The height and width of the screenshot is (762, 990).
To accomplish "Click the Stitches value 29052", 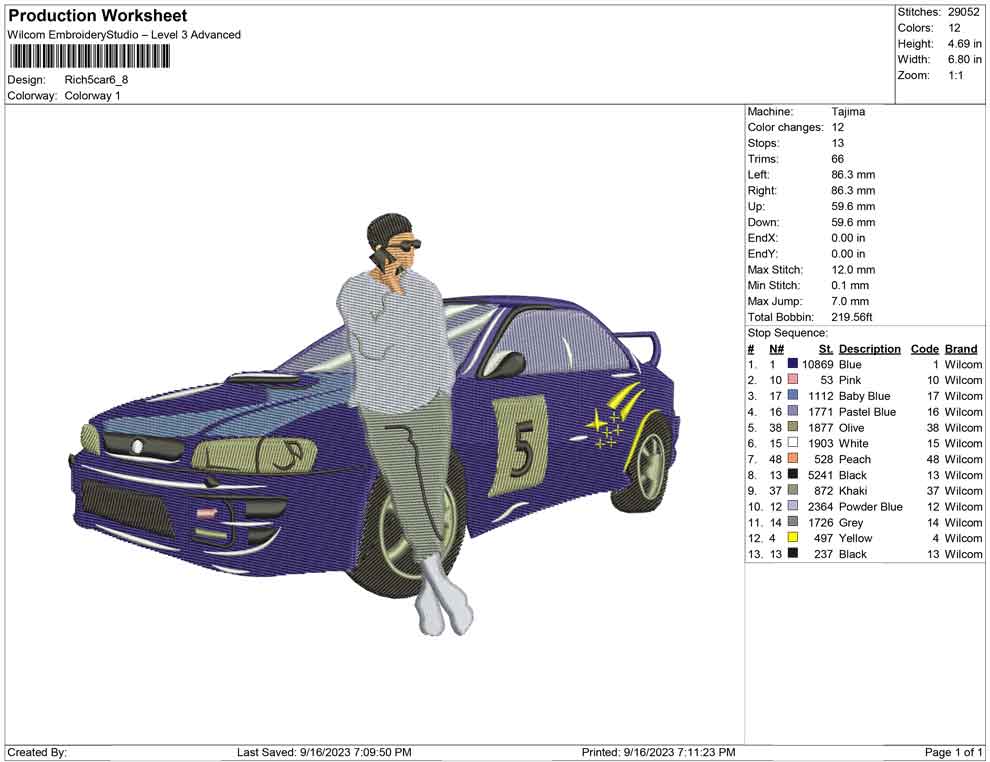I will 963,12.
